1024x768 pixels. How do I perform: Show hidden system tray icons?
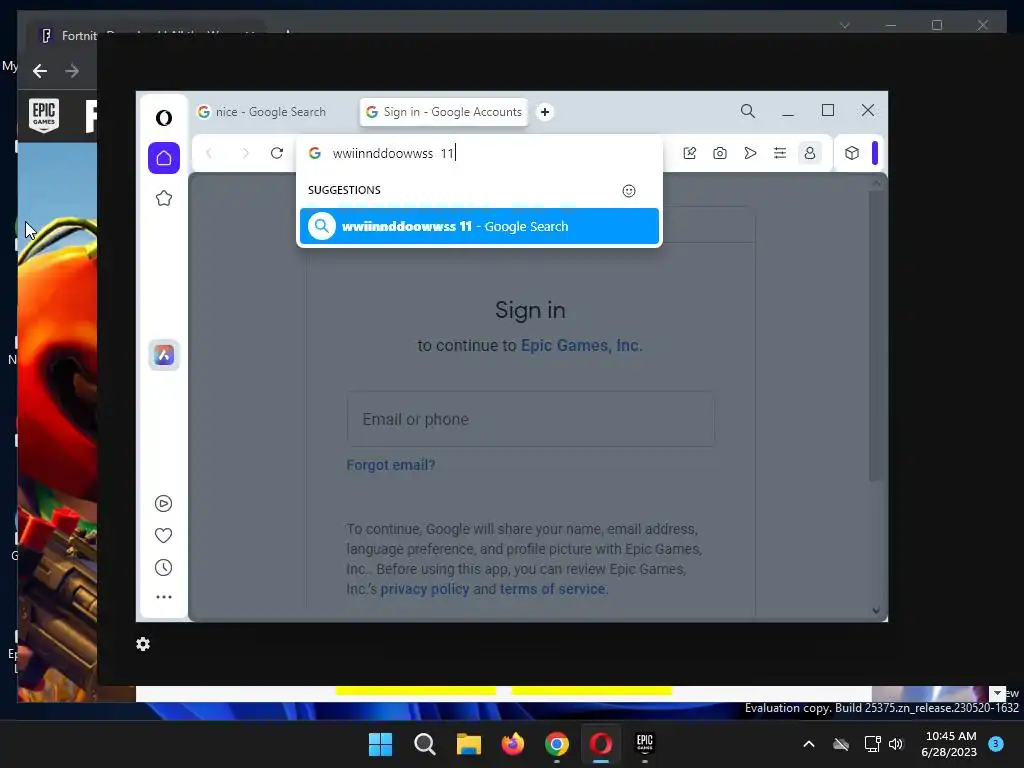(x=808, y=744)
